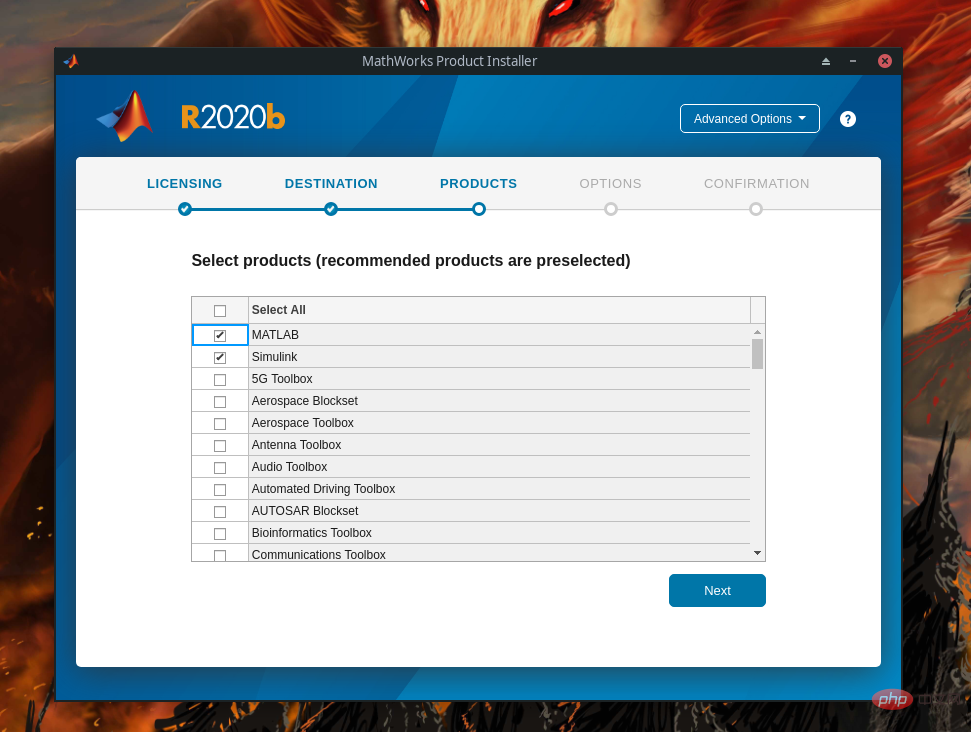Click the MATLAB logo in the header
The width and height of the screenshot is (971, 732).
point(126,116)
